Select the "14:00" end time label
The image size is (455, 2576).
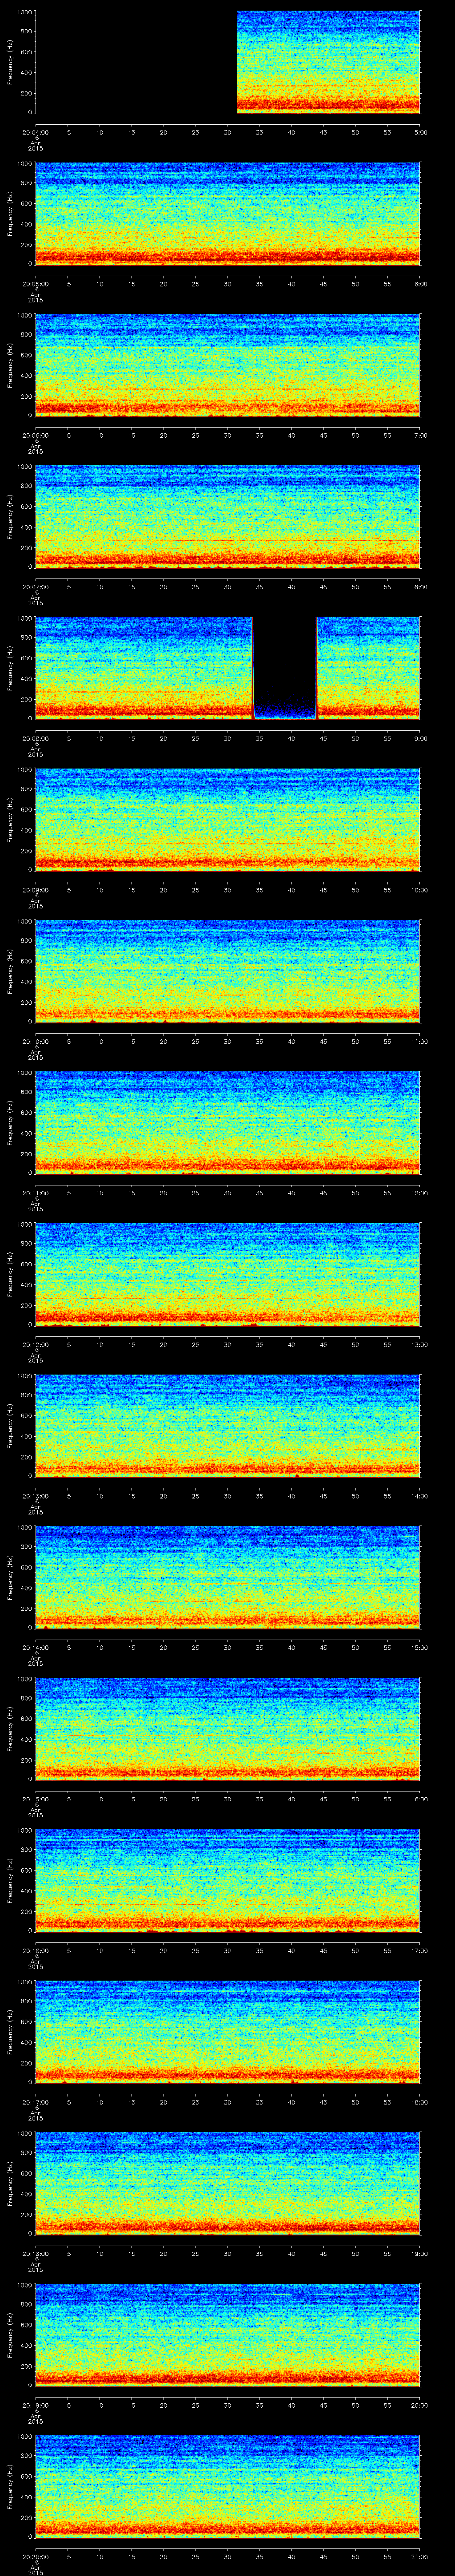pyautogui.click(x=420, y=1495)
